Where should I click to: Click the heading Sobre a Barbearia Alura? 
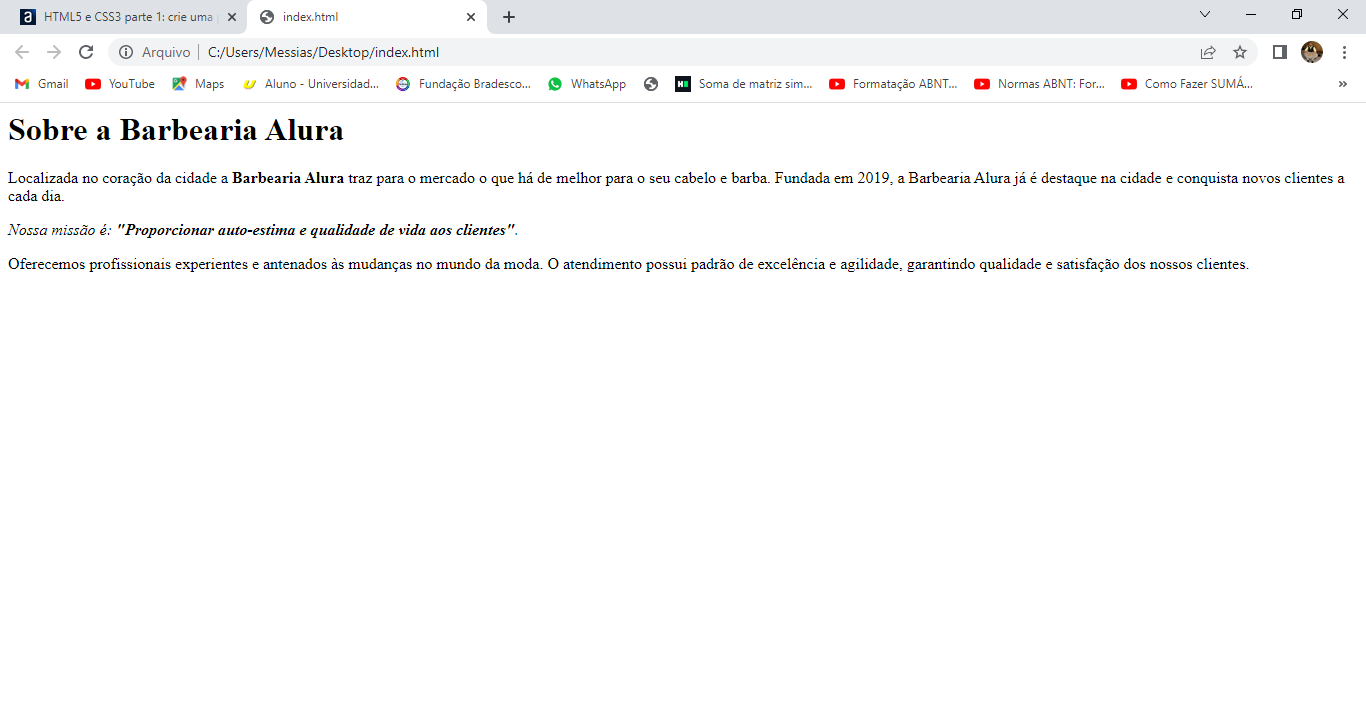coord(176,130)
